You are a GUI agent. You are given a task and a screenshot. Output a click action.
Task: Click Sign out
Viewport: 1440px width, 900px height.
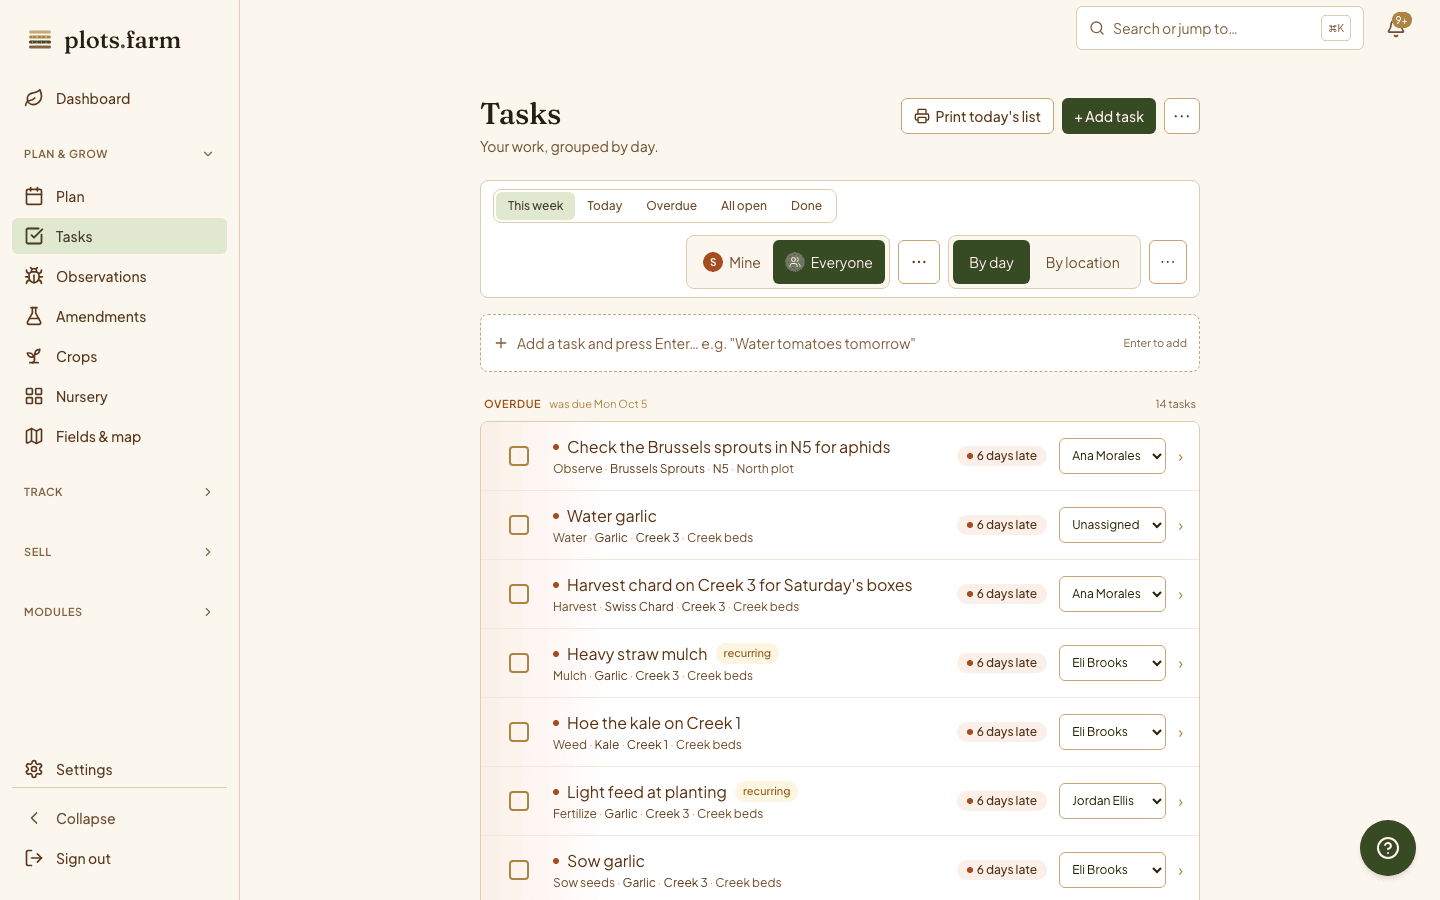119,858
